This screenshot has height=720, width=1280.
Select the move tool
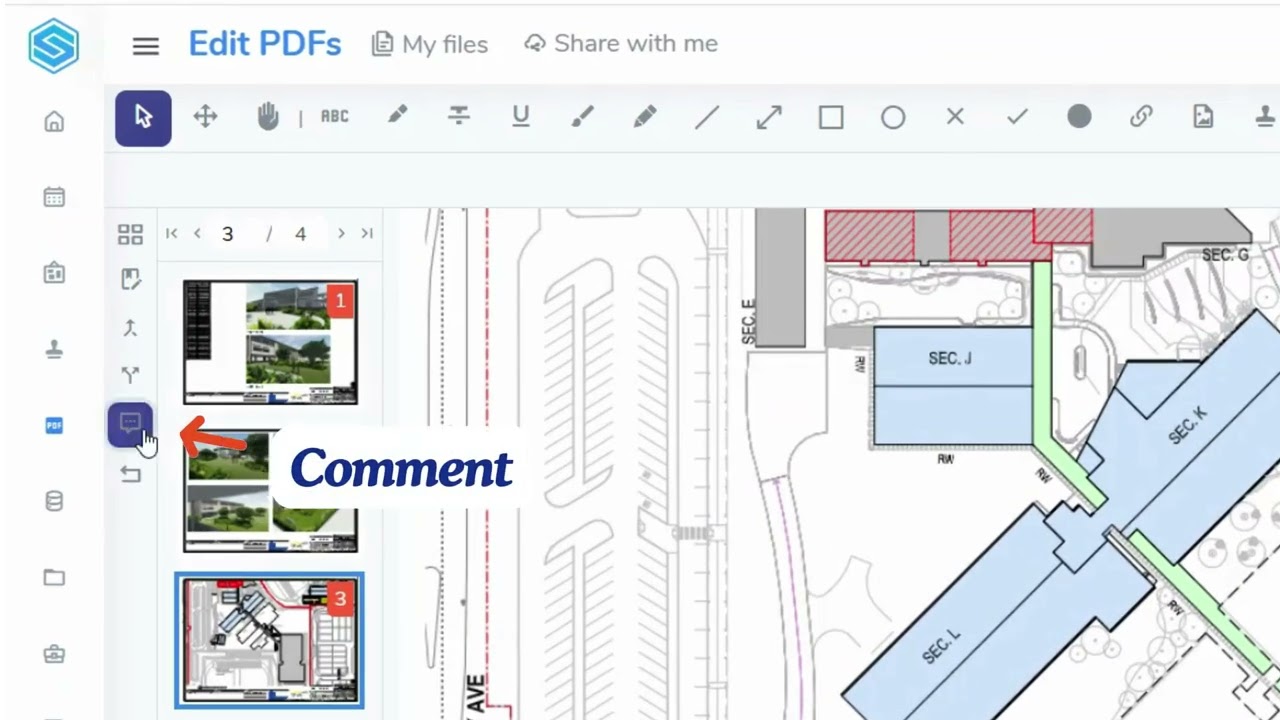(x=205, y=117)
